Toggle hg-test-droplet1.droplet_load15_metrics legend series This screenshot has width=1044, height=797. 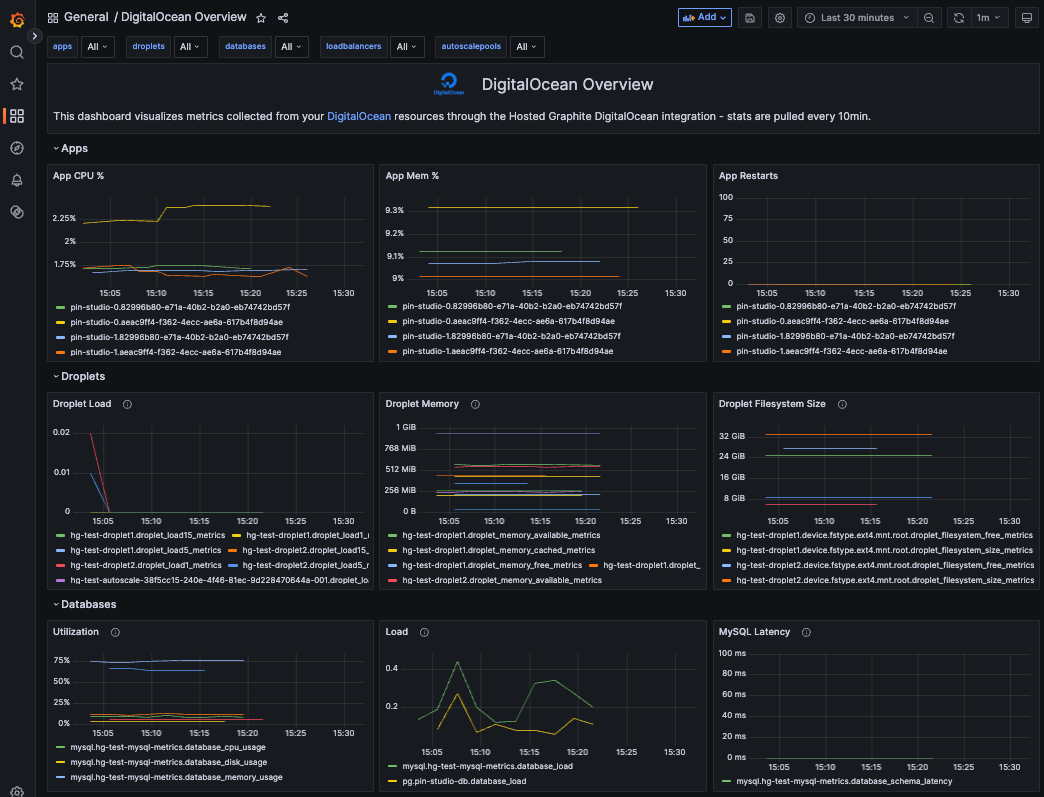[x=148, y=535]
